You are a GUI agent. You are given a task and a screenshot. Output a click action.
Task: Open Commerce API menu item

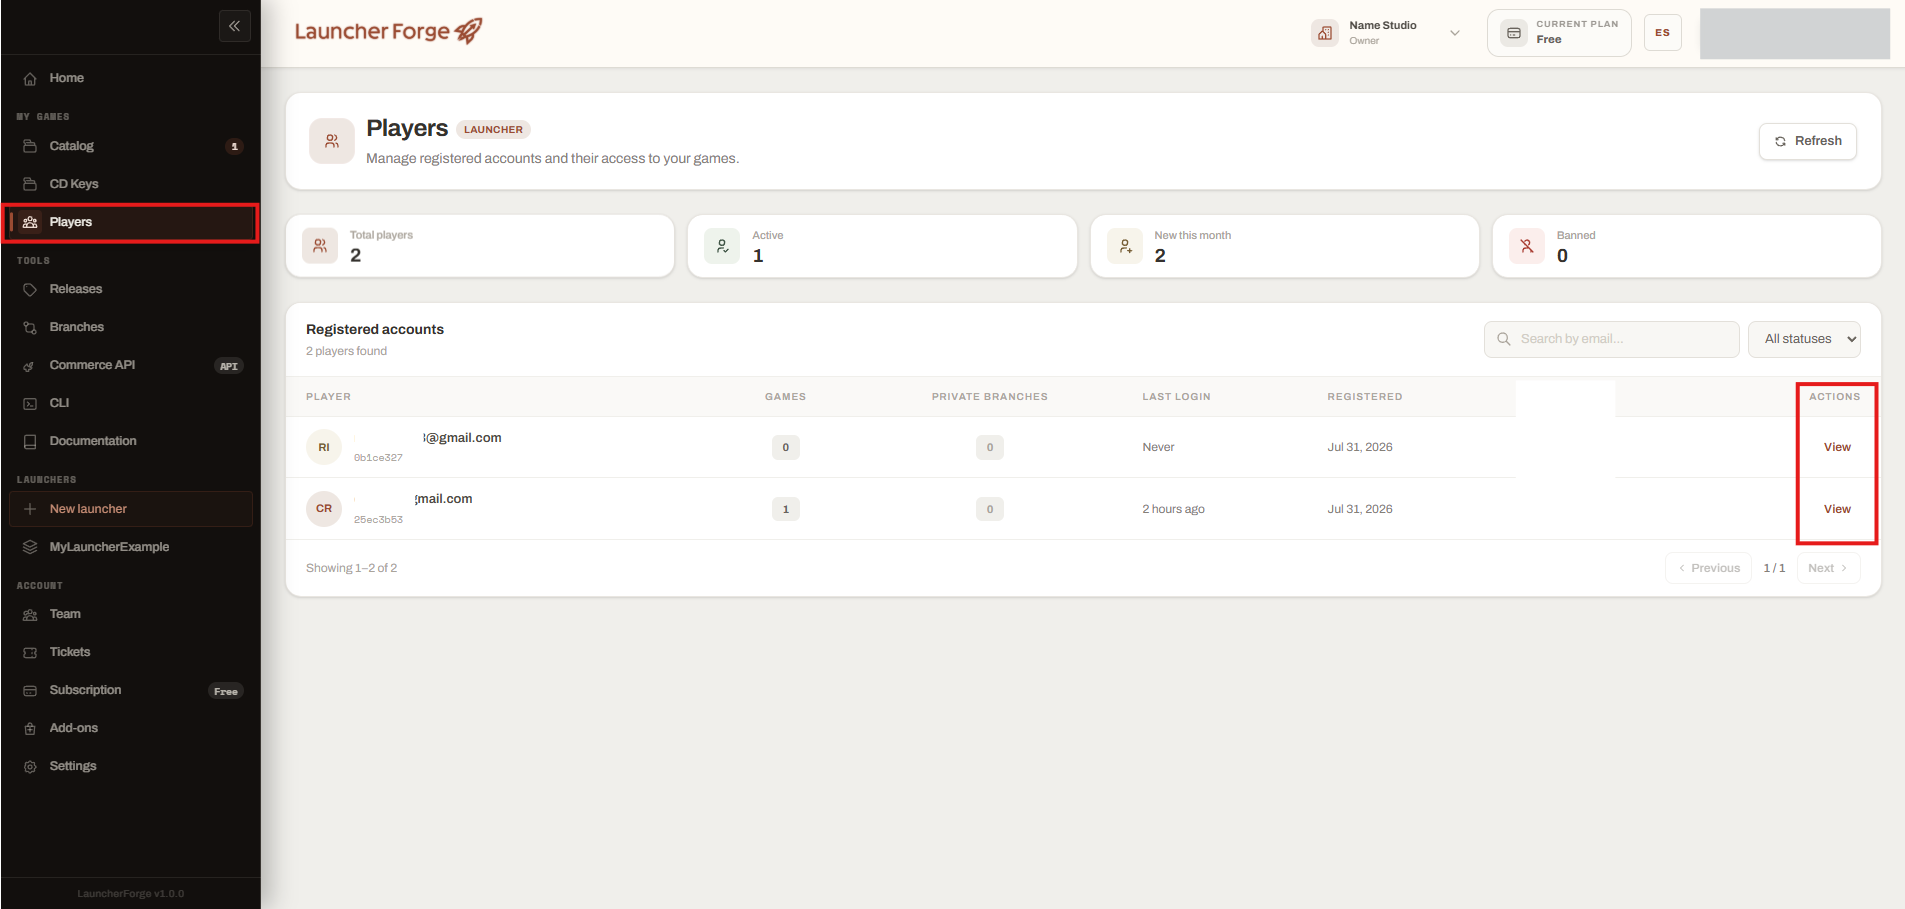tap(130, 365)
